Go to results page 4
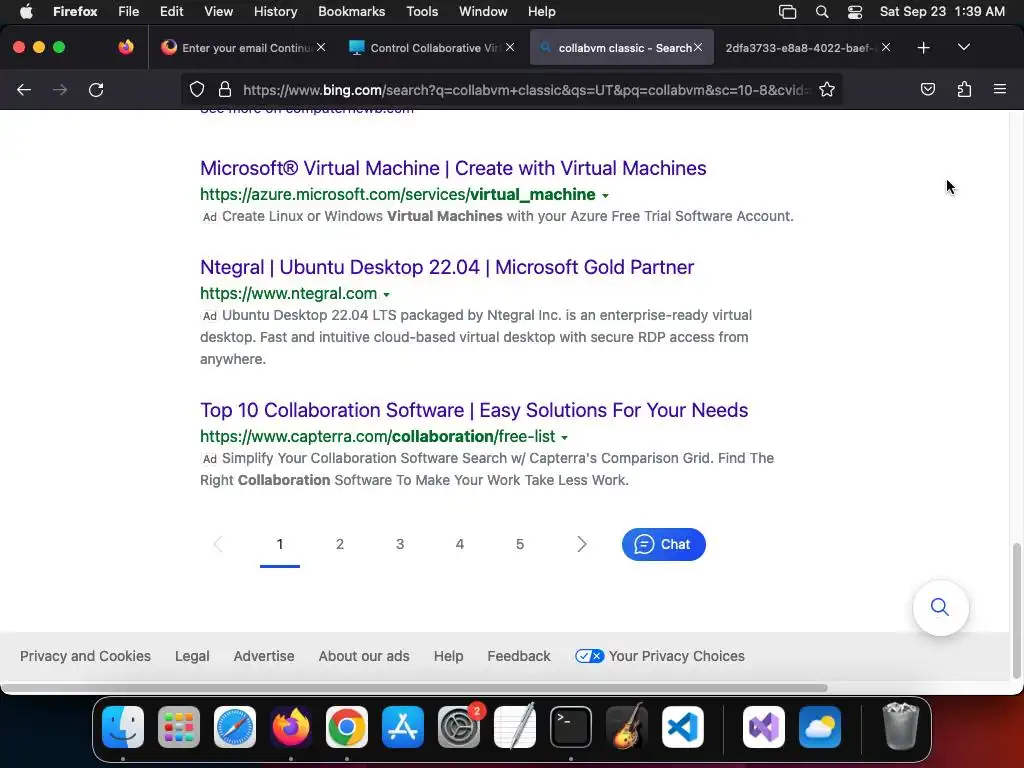This screenshot has height=768, width=1024. coord(460,545)
